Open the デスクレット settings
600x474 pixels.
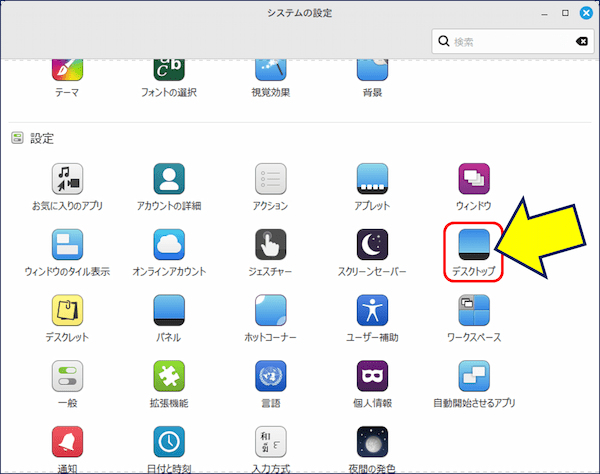tap(67, 312)
